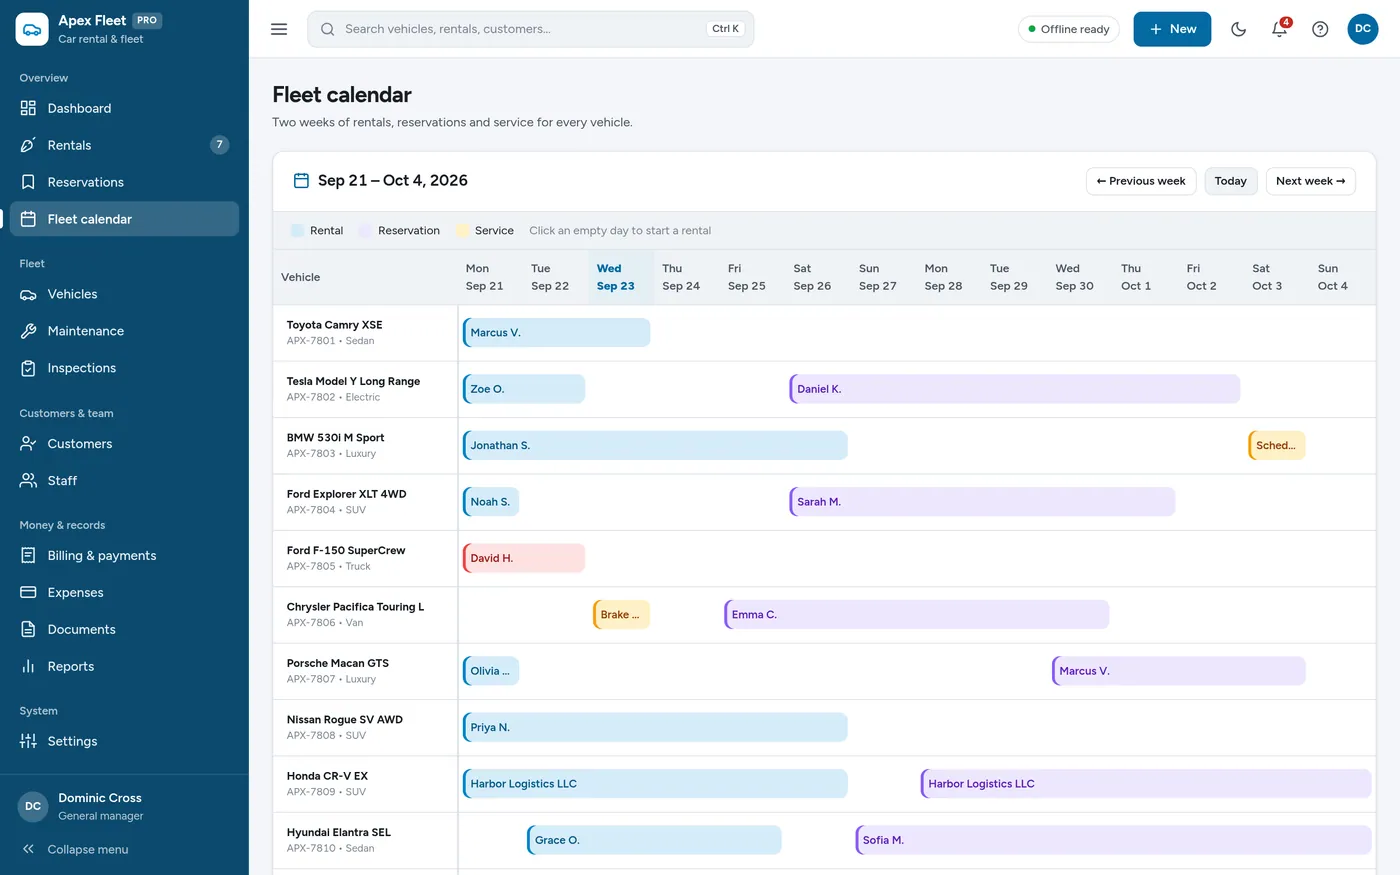Viewport: 1400px width, 875px height.
Task: Open Settings sliders item
Action: point(124,741)
